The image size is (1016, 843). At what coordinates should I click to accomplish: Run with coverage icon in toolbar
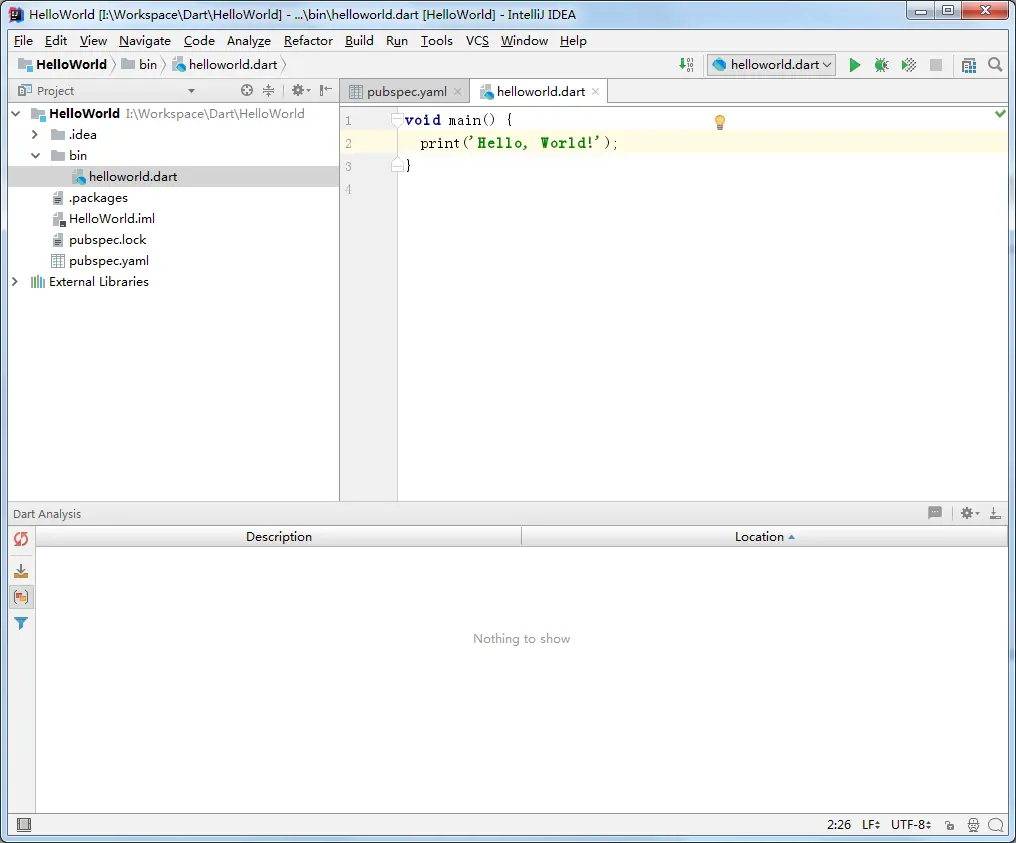[x=908, y=65]
